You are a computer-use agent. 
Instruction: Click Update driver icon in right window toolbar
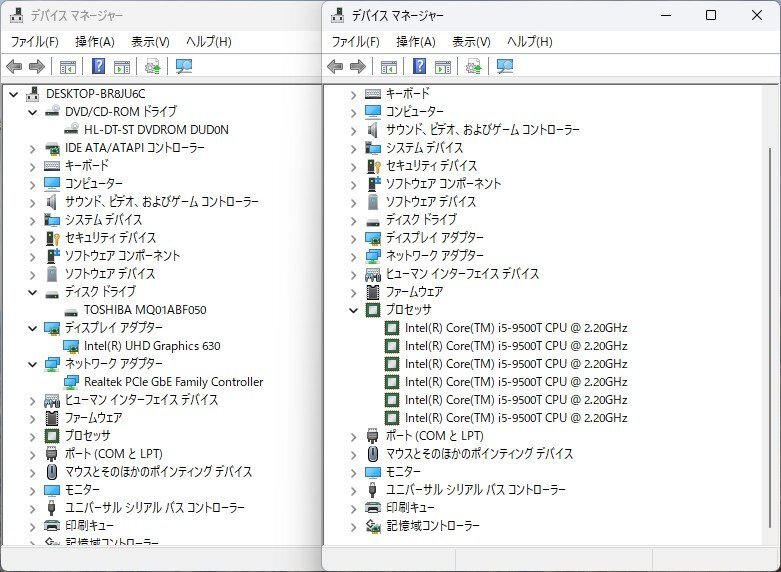coord(473,66)
